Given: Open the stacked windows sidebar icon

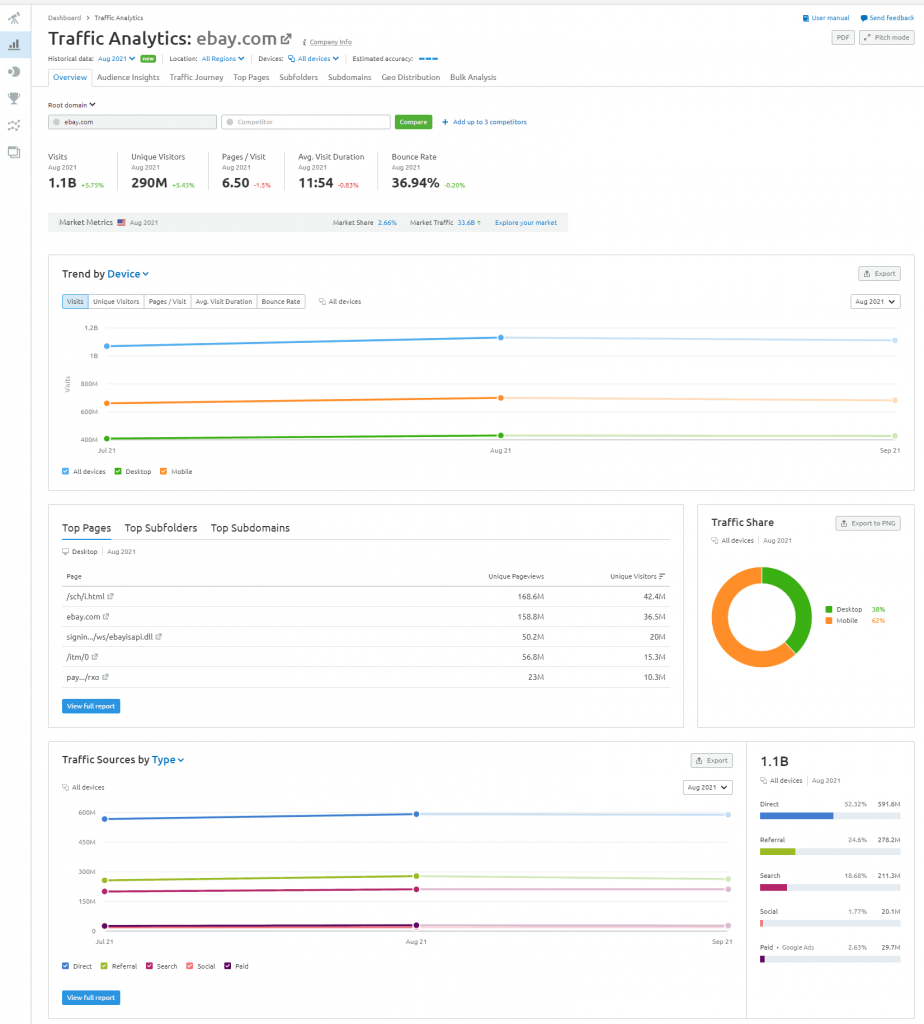Looking at the screenshot, I should (x=14, y=152).
